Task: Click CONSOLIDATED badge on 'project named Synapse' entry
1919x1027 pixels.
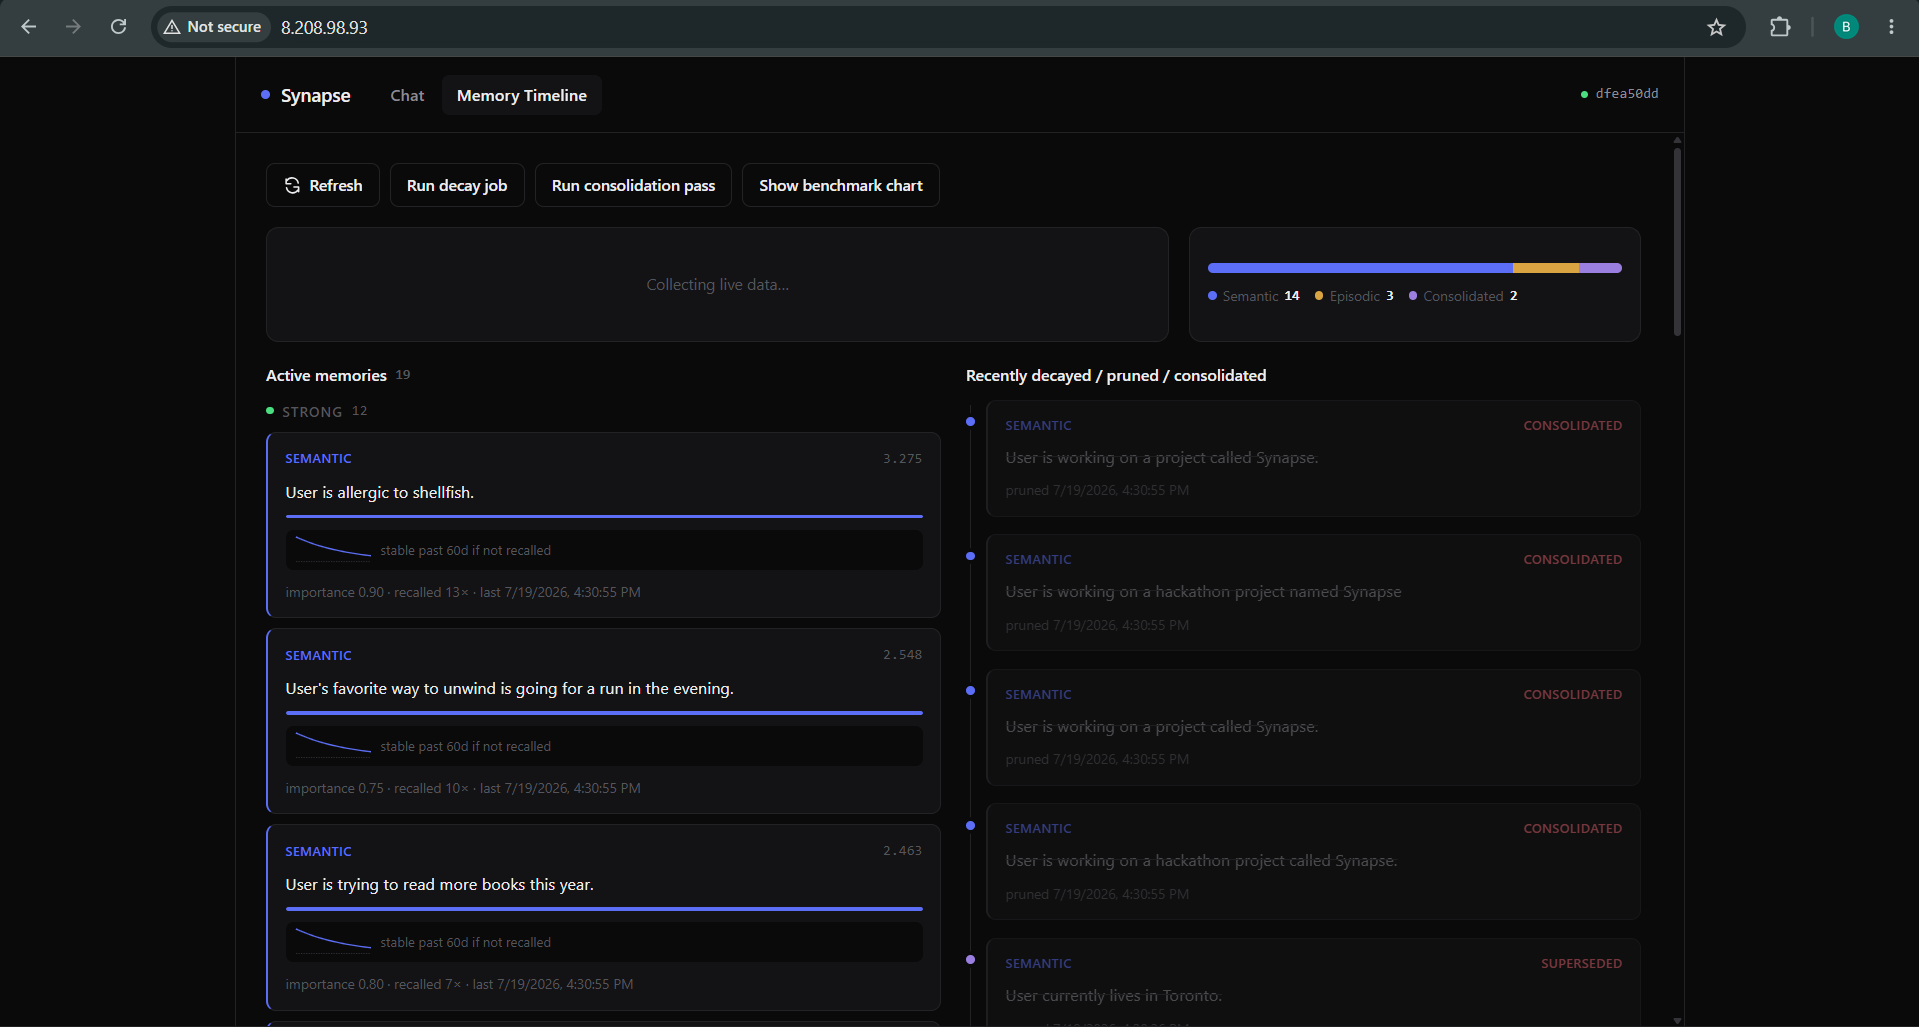Action: coord(1572,560)
